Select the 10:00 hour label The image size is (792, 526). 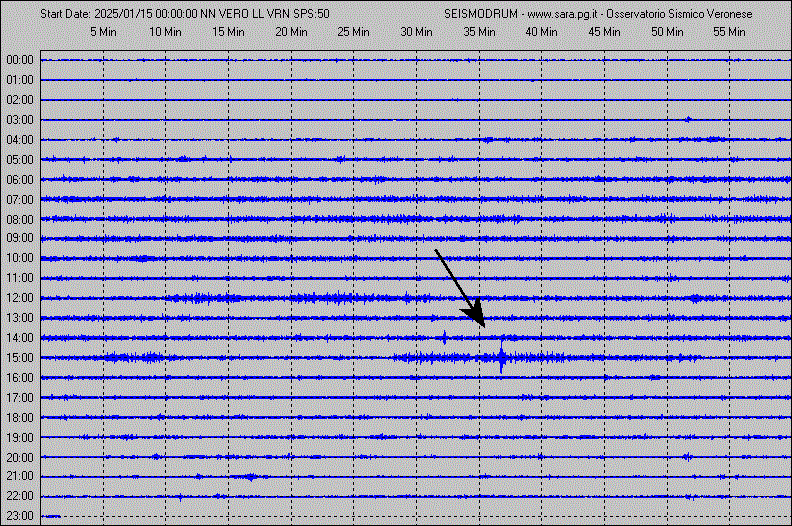tap(20, 258)
